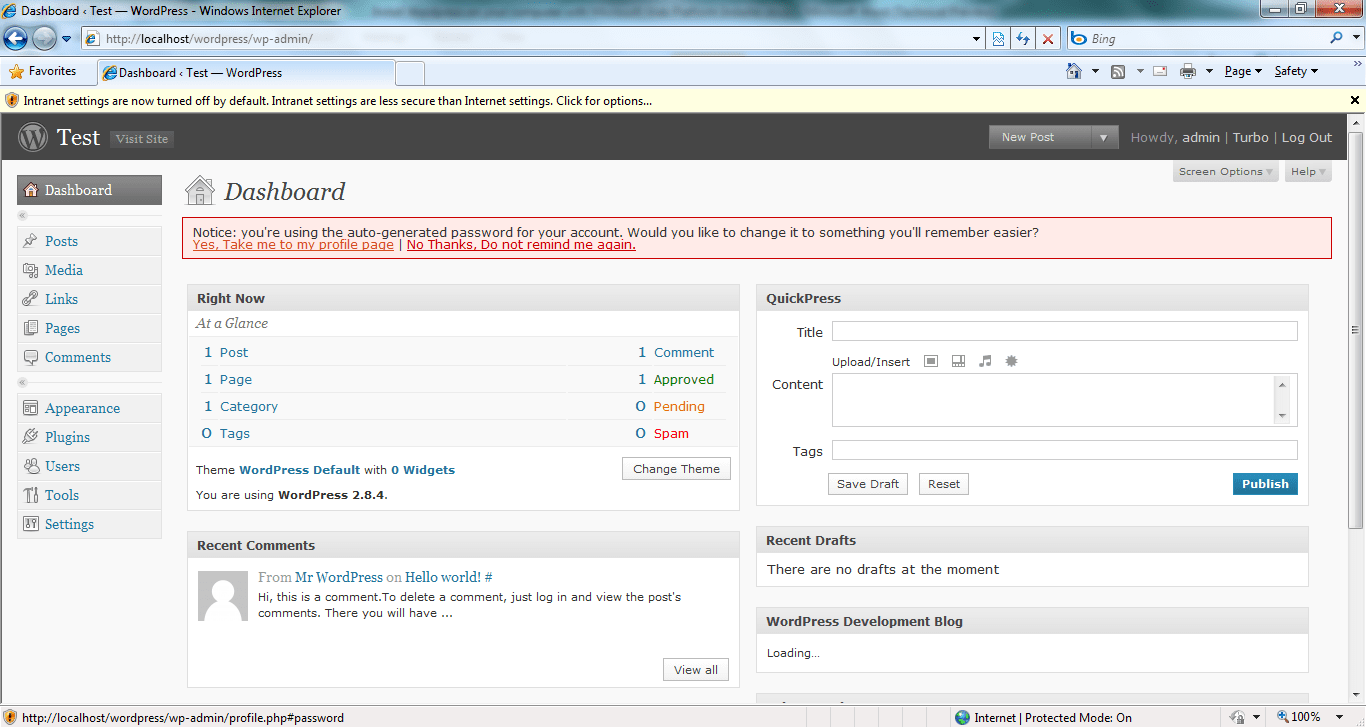Click Yes, Take me to my profile page
Viewport: 1366px width, 728px height.
(293, 245)
